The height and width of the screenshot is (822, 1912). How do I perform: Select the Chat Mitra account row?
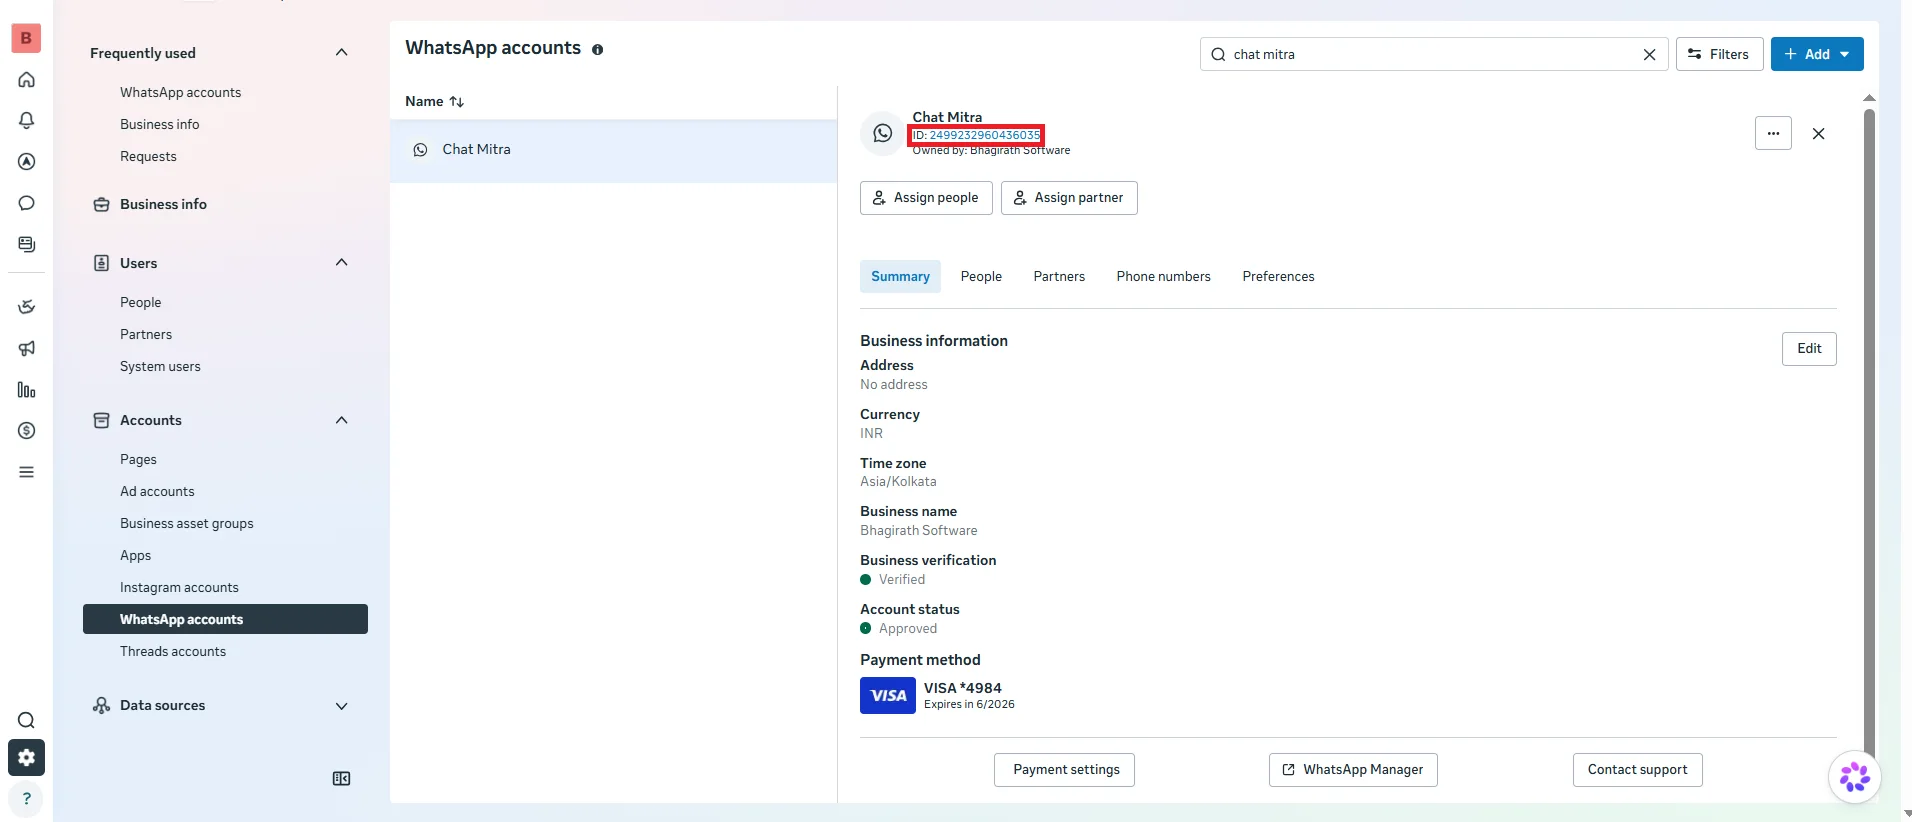click(613, 150)
